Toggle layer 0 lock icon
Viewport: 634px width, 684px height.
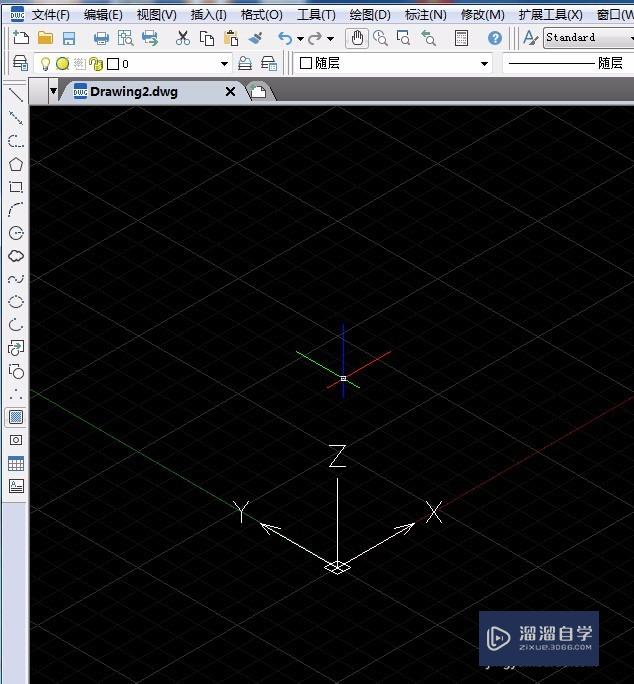pos(96,65)
